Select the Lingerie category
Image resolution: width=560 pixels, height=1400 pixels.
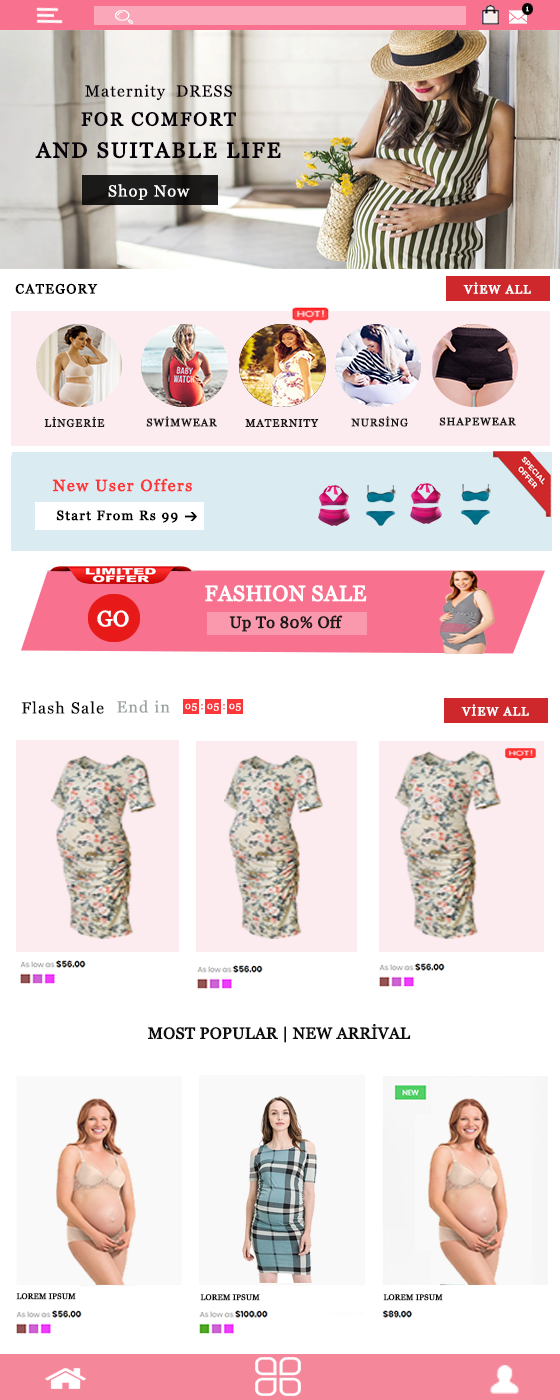click(78, 366)
